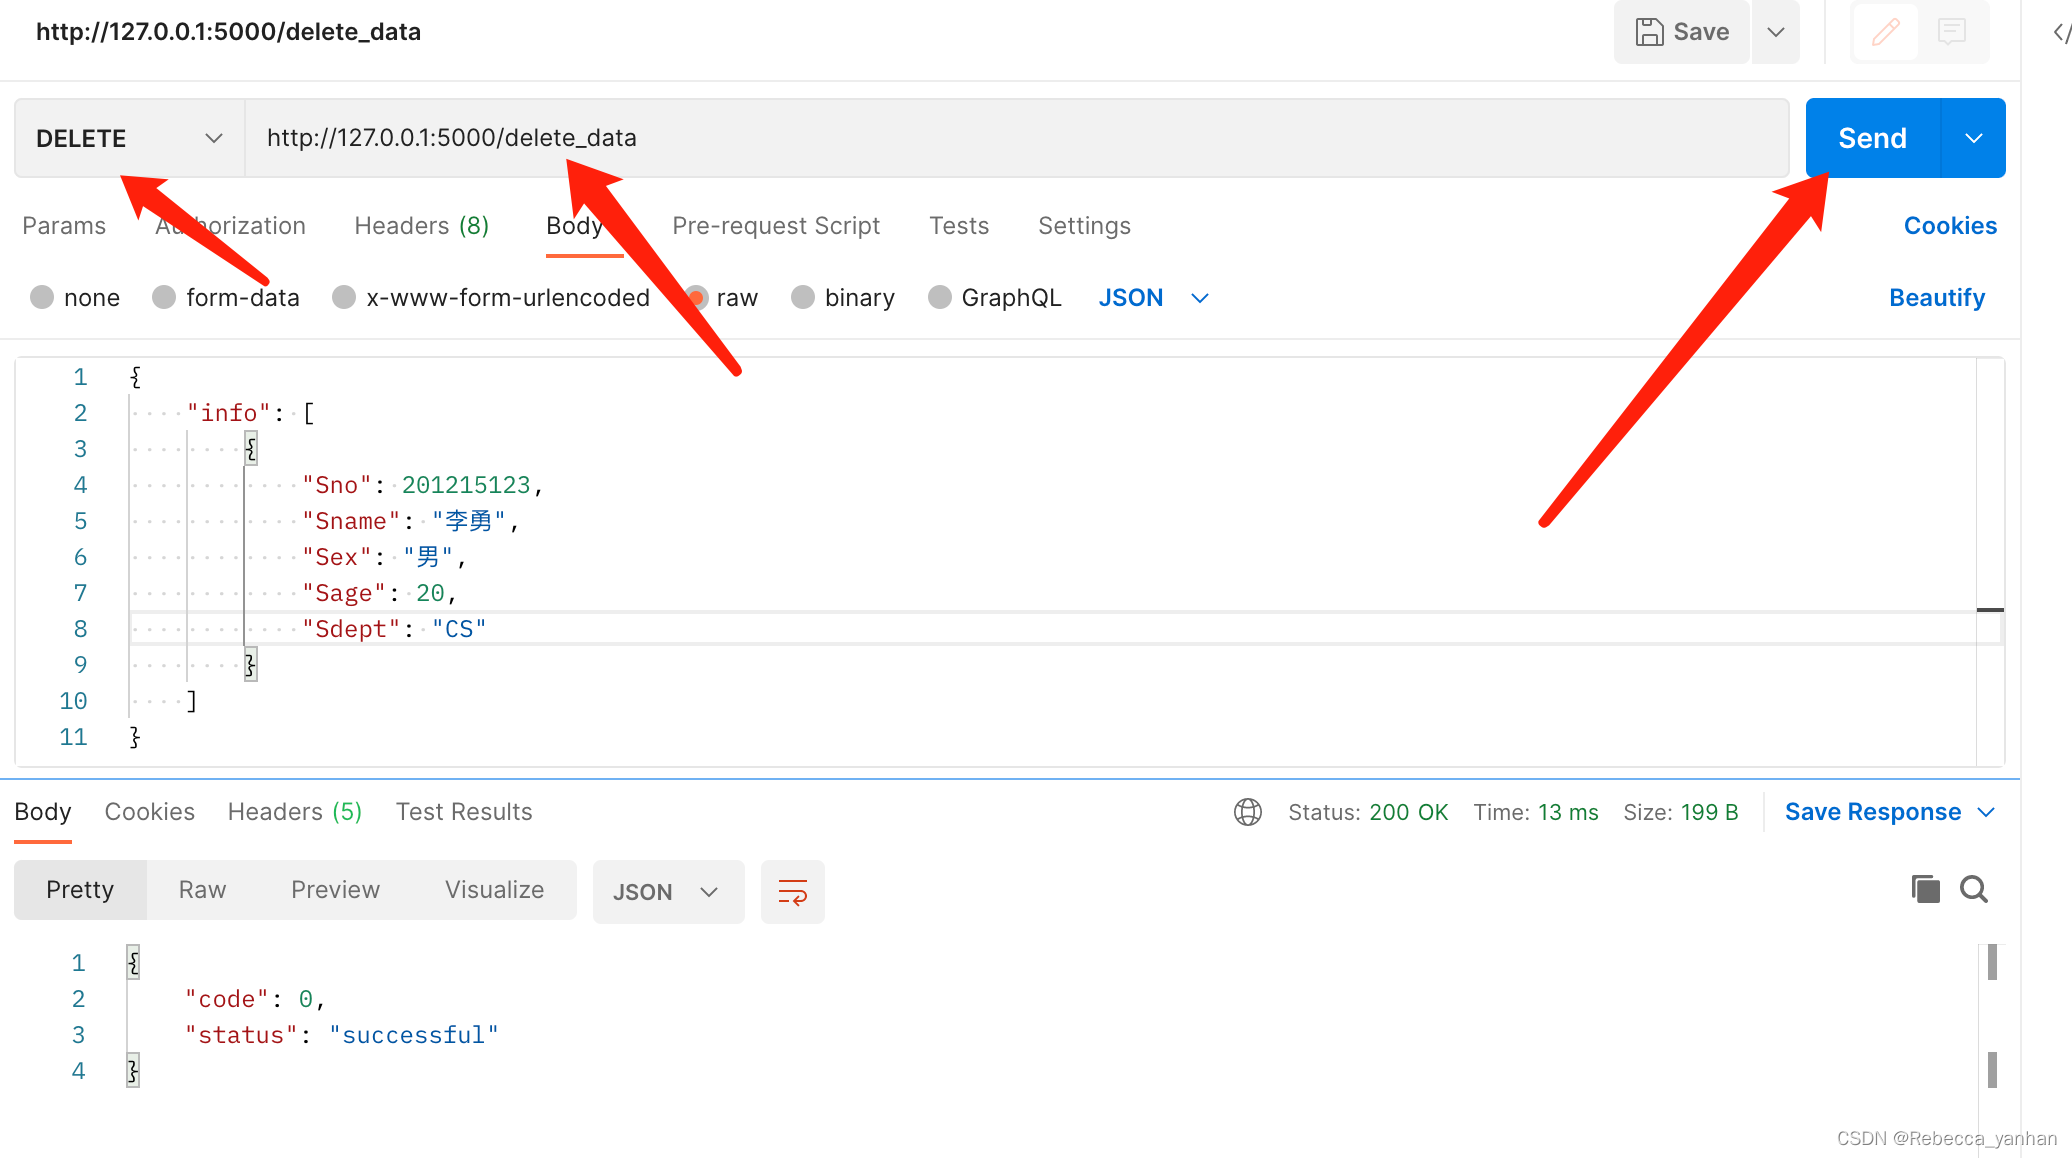The image size is (2072, 1158).
Task: Click the pencil edit icon
Action: pyautogui.click(x=1885, y=32)
